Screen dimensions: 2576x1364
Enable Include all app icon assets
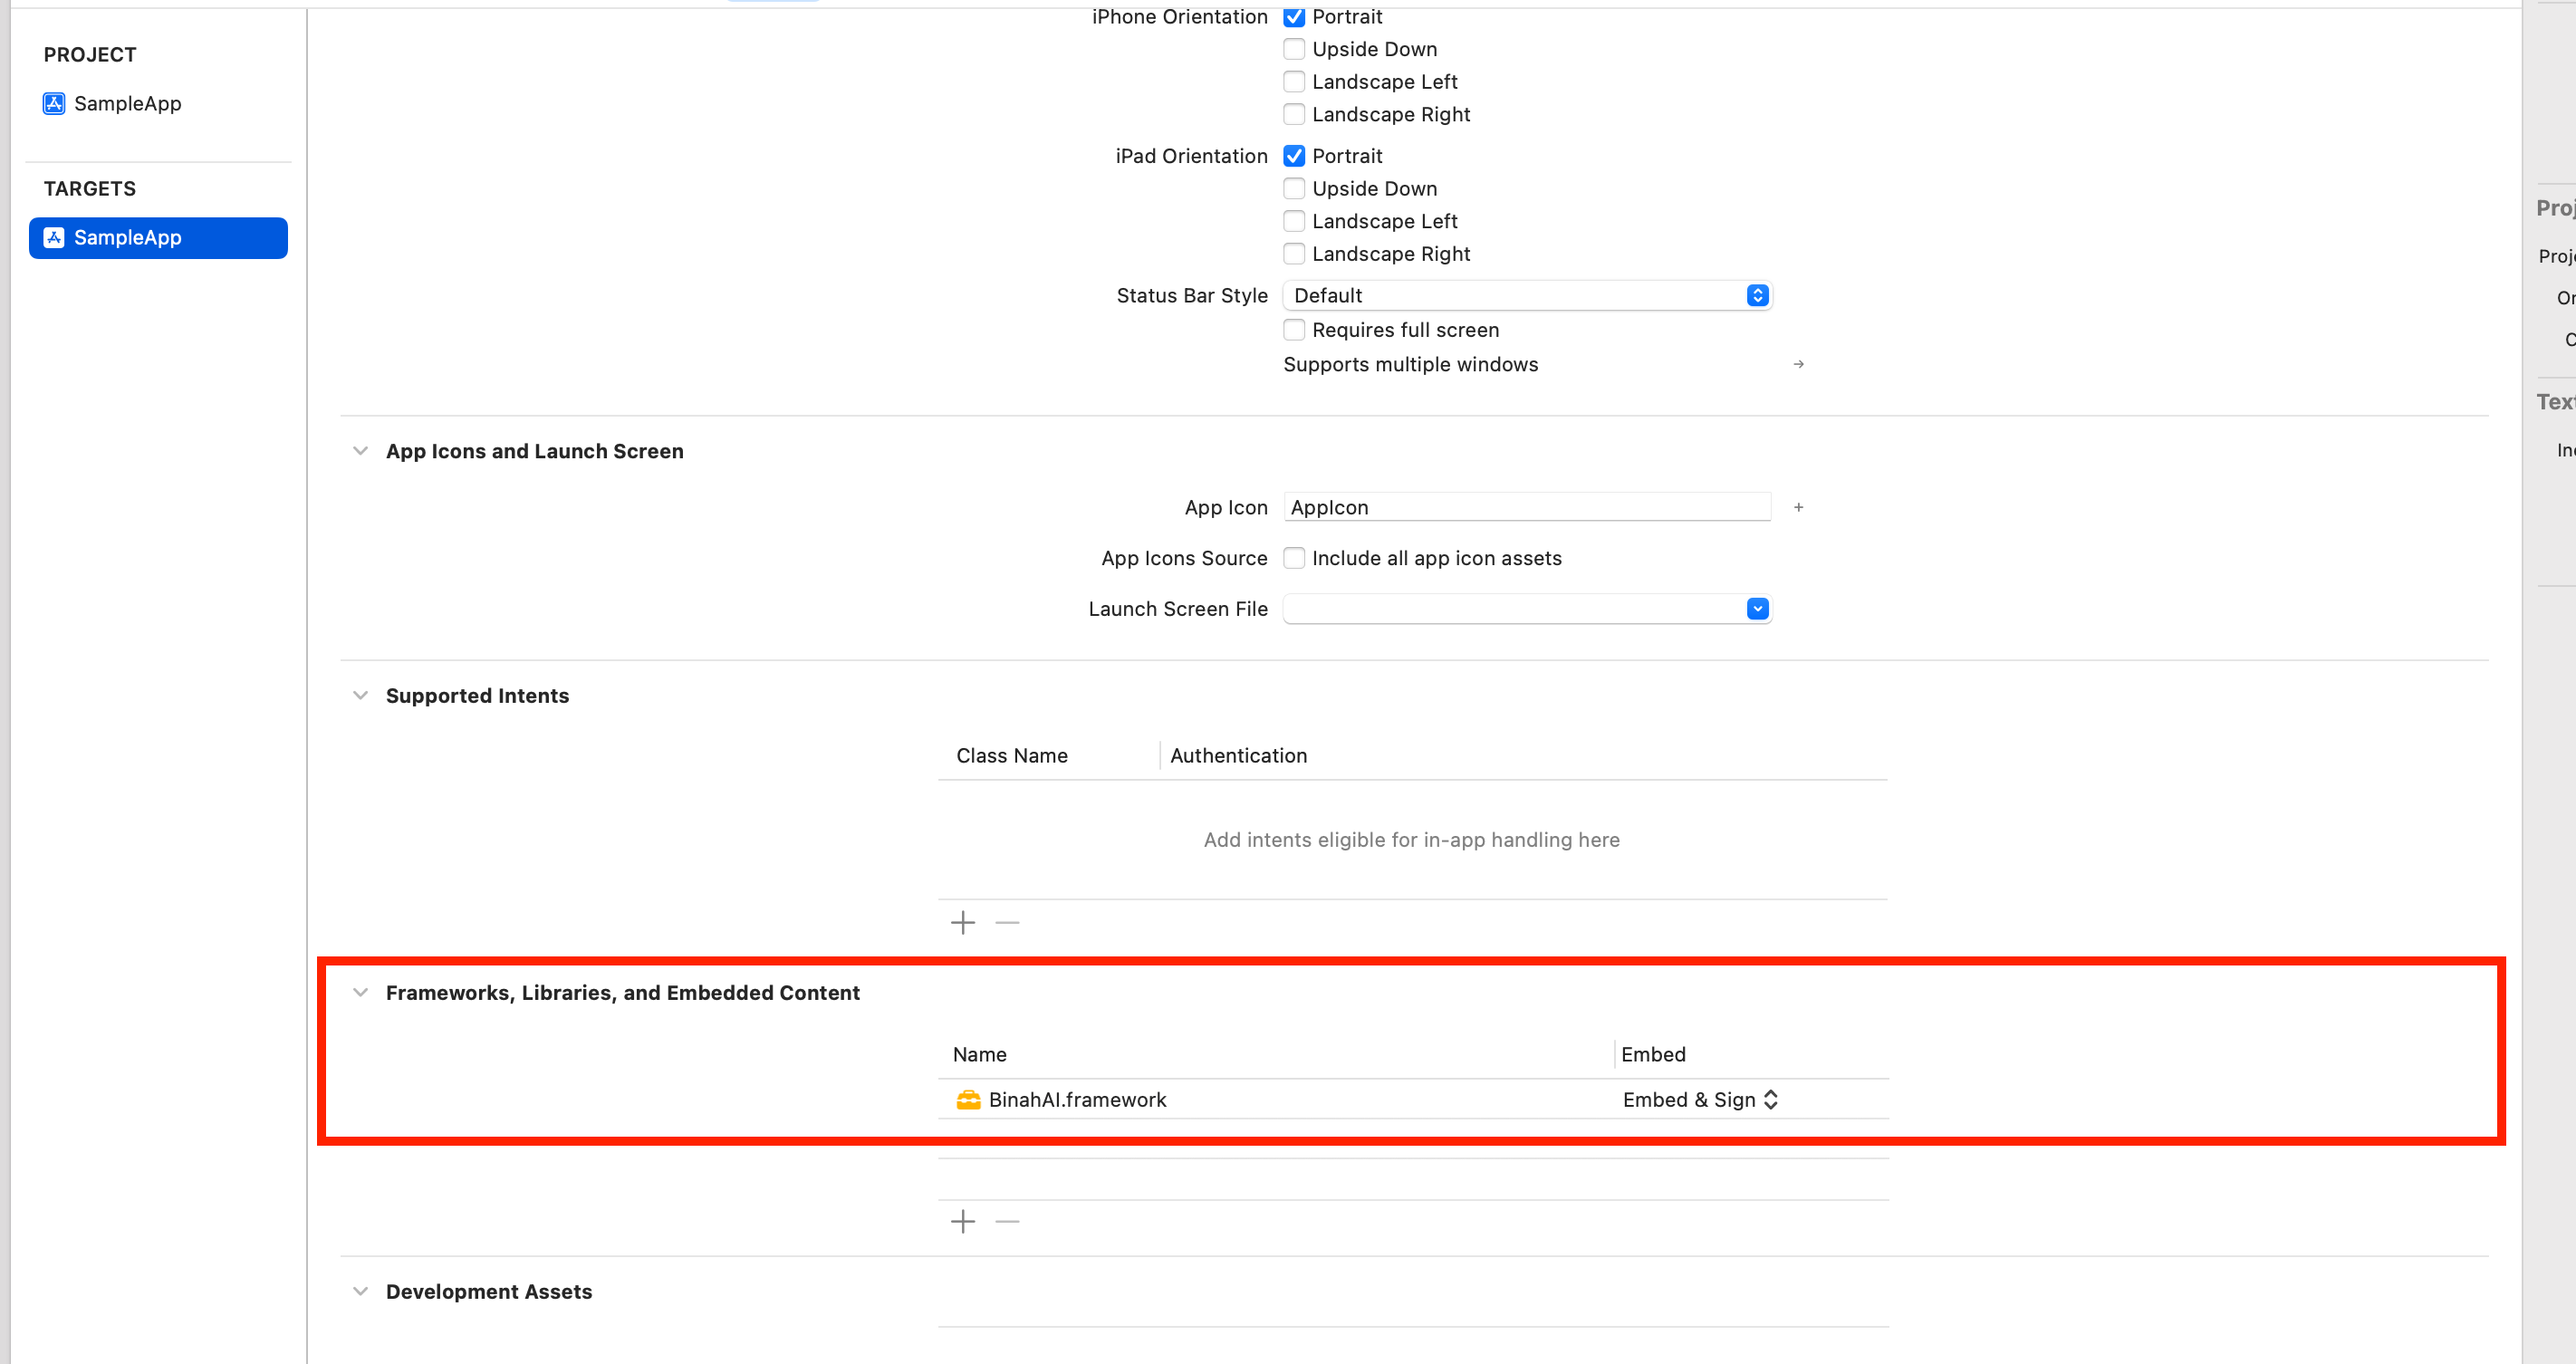[1294, 558]
